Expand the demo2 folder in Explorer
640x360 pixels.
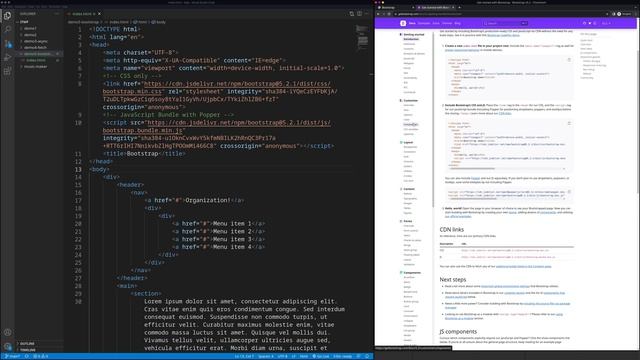click(x=30, y=35)
